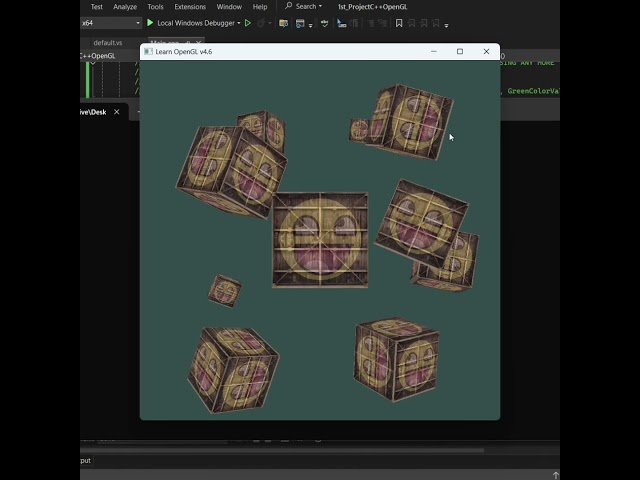The width and height of the screenshot is (640, 480).
Task: Click the horizontal scrollbar above Output panel
Action: 282,450
